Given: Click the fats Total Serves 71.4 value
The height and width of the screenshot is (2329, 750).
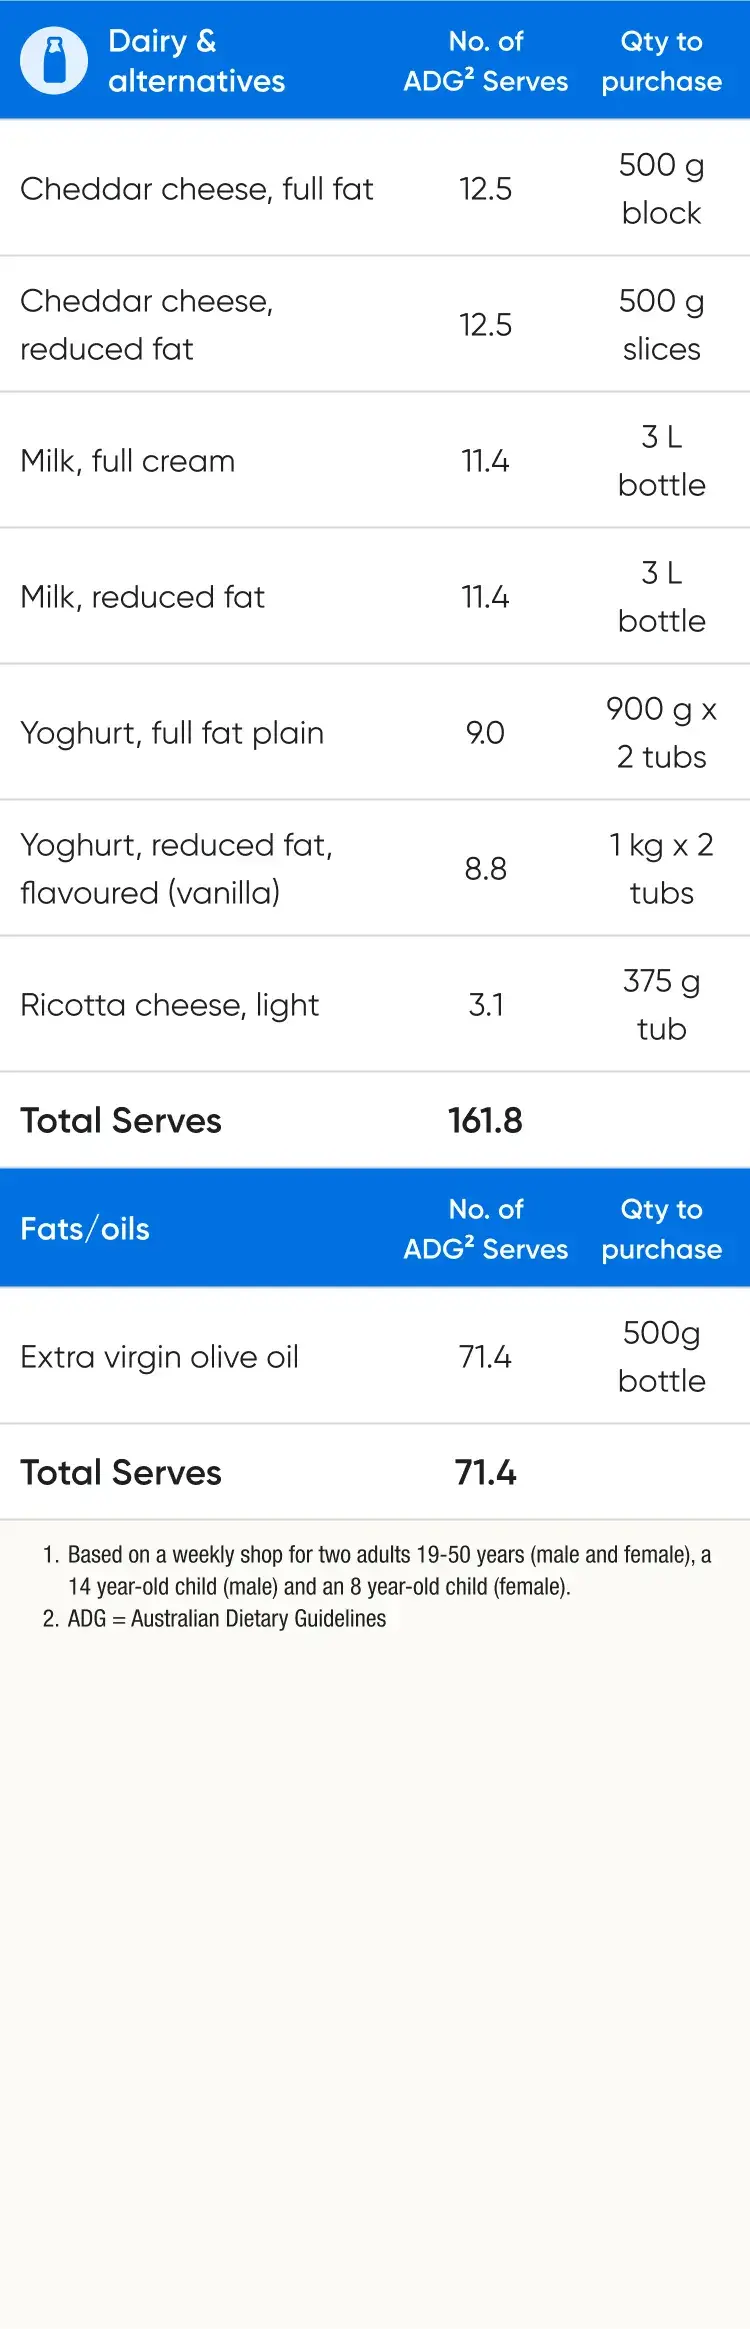Looking at the screenshot, I should [x=485, y=1473].
